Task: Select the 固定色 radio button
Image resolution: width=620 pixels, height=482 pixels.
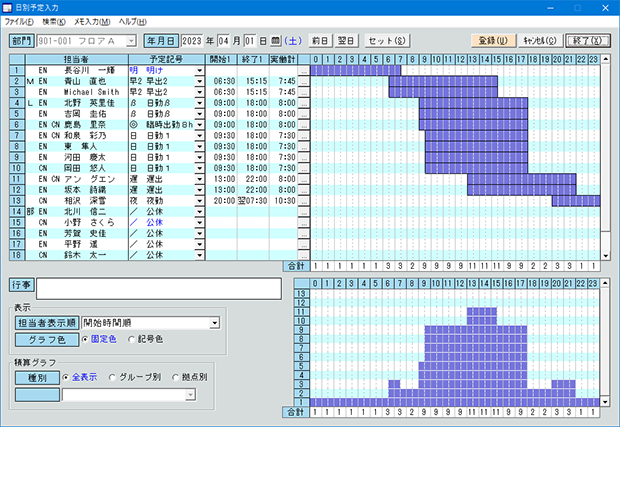Action: [x=85, y=339]
